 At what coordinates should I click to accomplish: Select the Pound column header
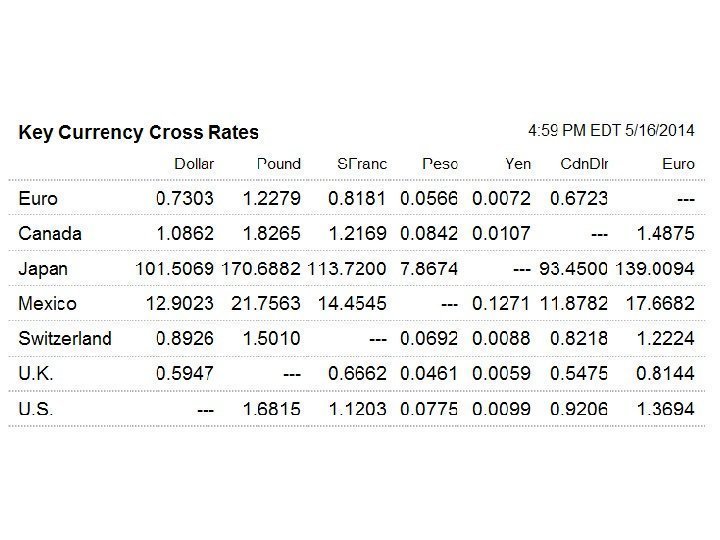279,164
